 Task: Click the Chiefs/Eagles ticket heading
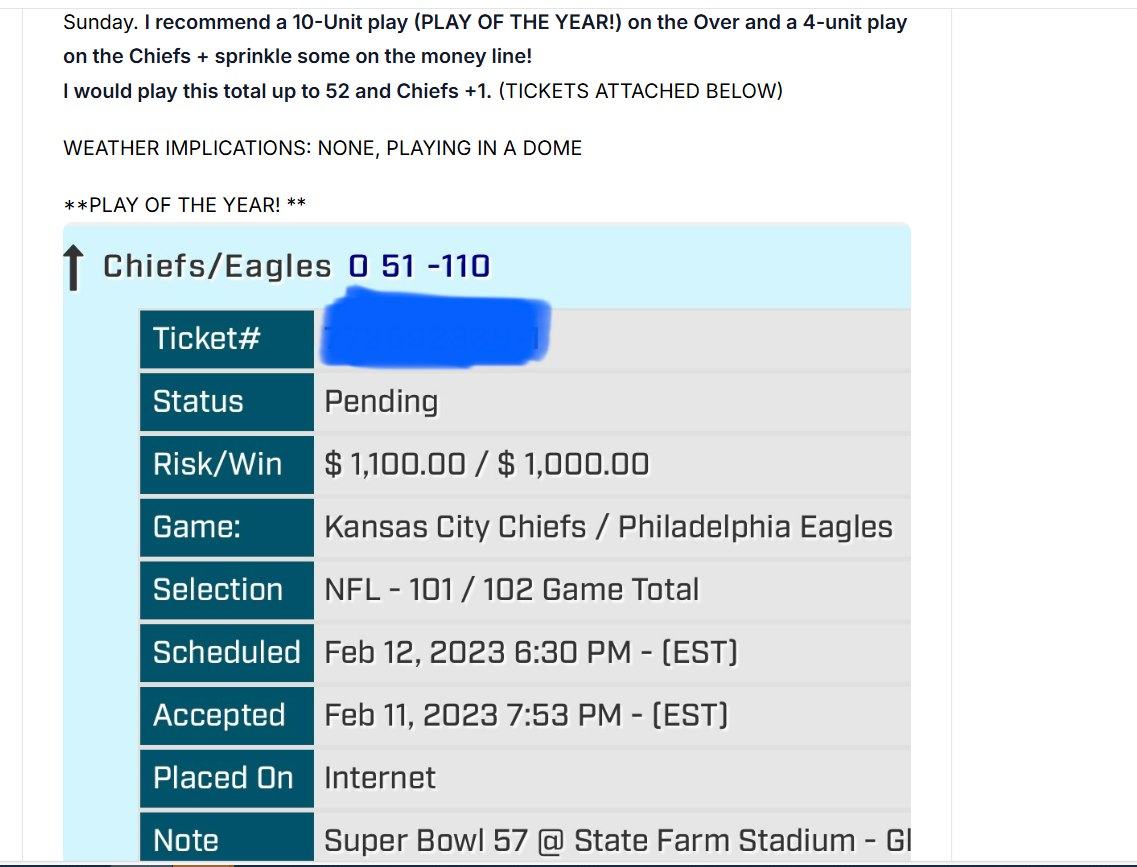(217, 266)
